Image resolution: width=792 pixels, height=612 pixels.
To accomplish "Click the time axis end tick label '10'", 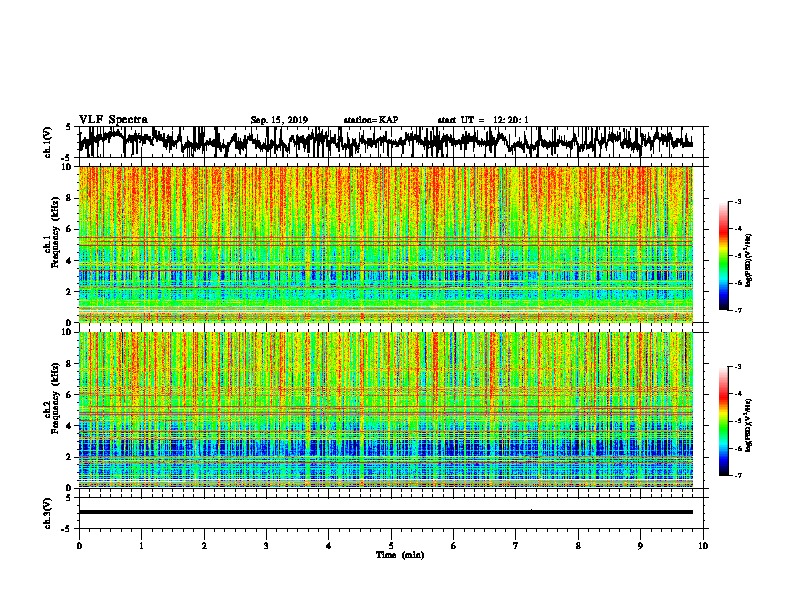I will point(703,546).
